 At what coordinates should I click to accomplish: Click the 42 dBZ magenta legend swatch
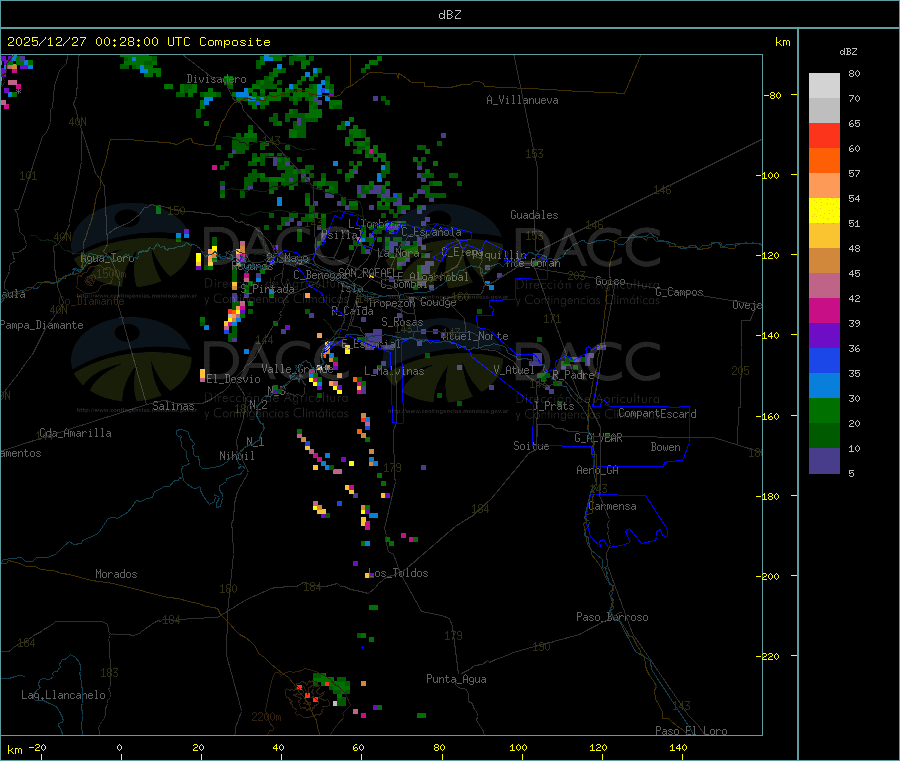coord(824,310)
